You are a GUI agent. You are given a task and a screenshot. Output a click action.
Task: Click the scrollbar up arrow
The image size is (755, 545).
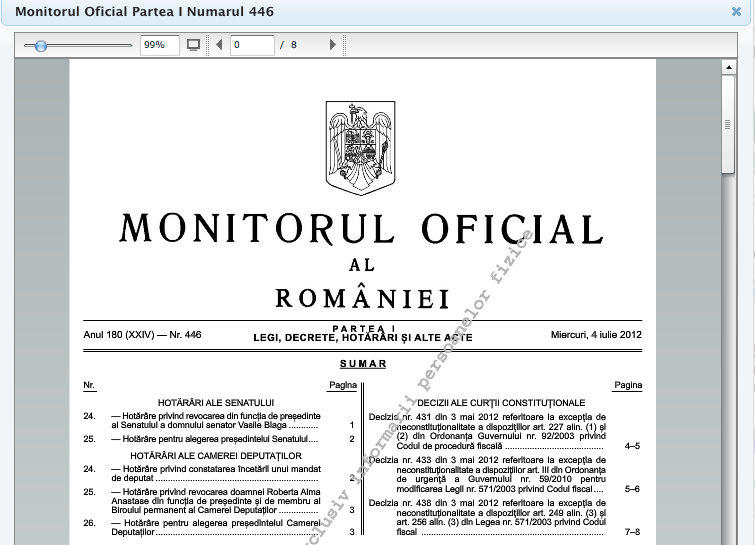tap(729, 67)
